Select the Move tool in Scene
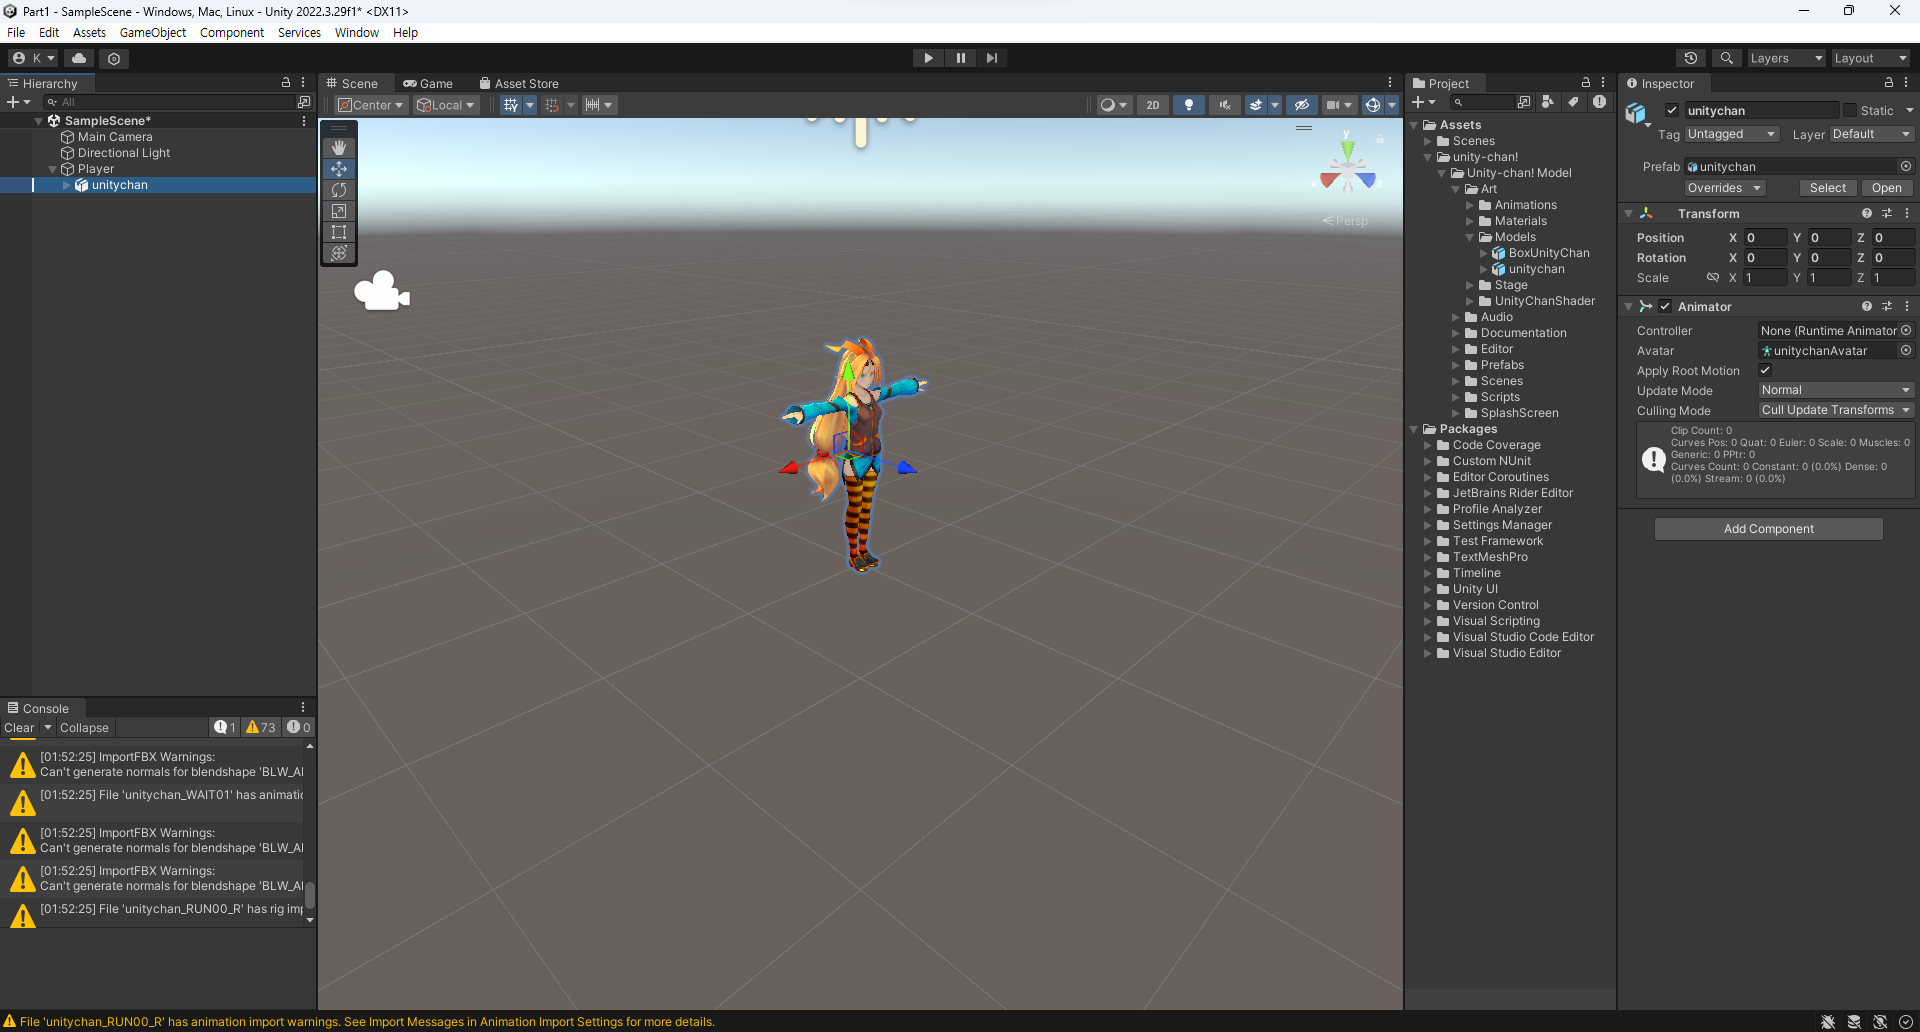Viewport: 1920px width, 1032px height. (x=339, y=169)
